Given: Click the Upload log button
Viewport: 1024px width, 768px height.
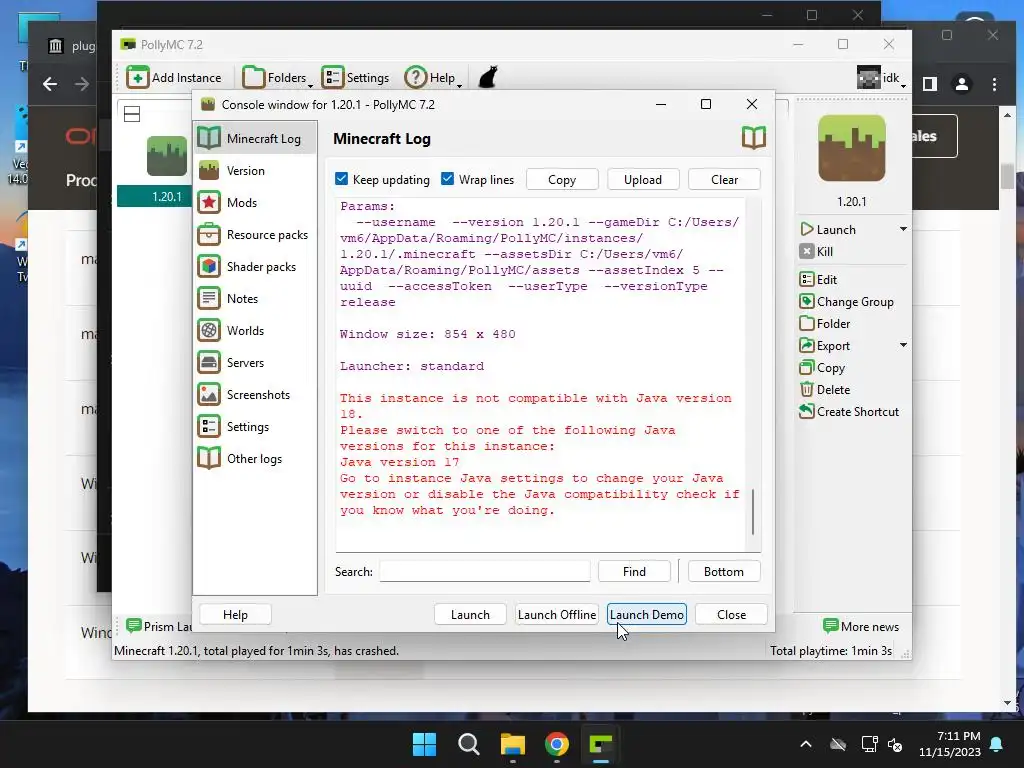Looking at the screenshot, I should pos(643,180).
